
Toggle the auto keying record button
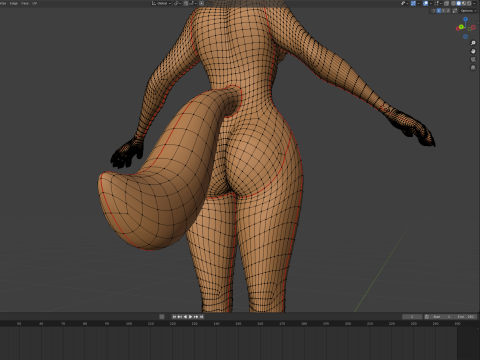pyautogui.click(x=162, y=317)
